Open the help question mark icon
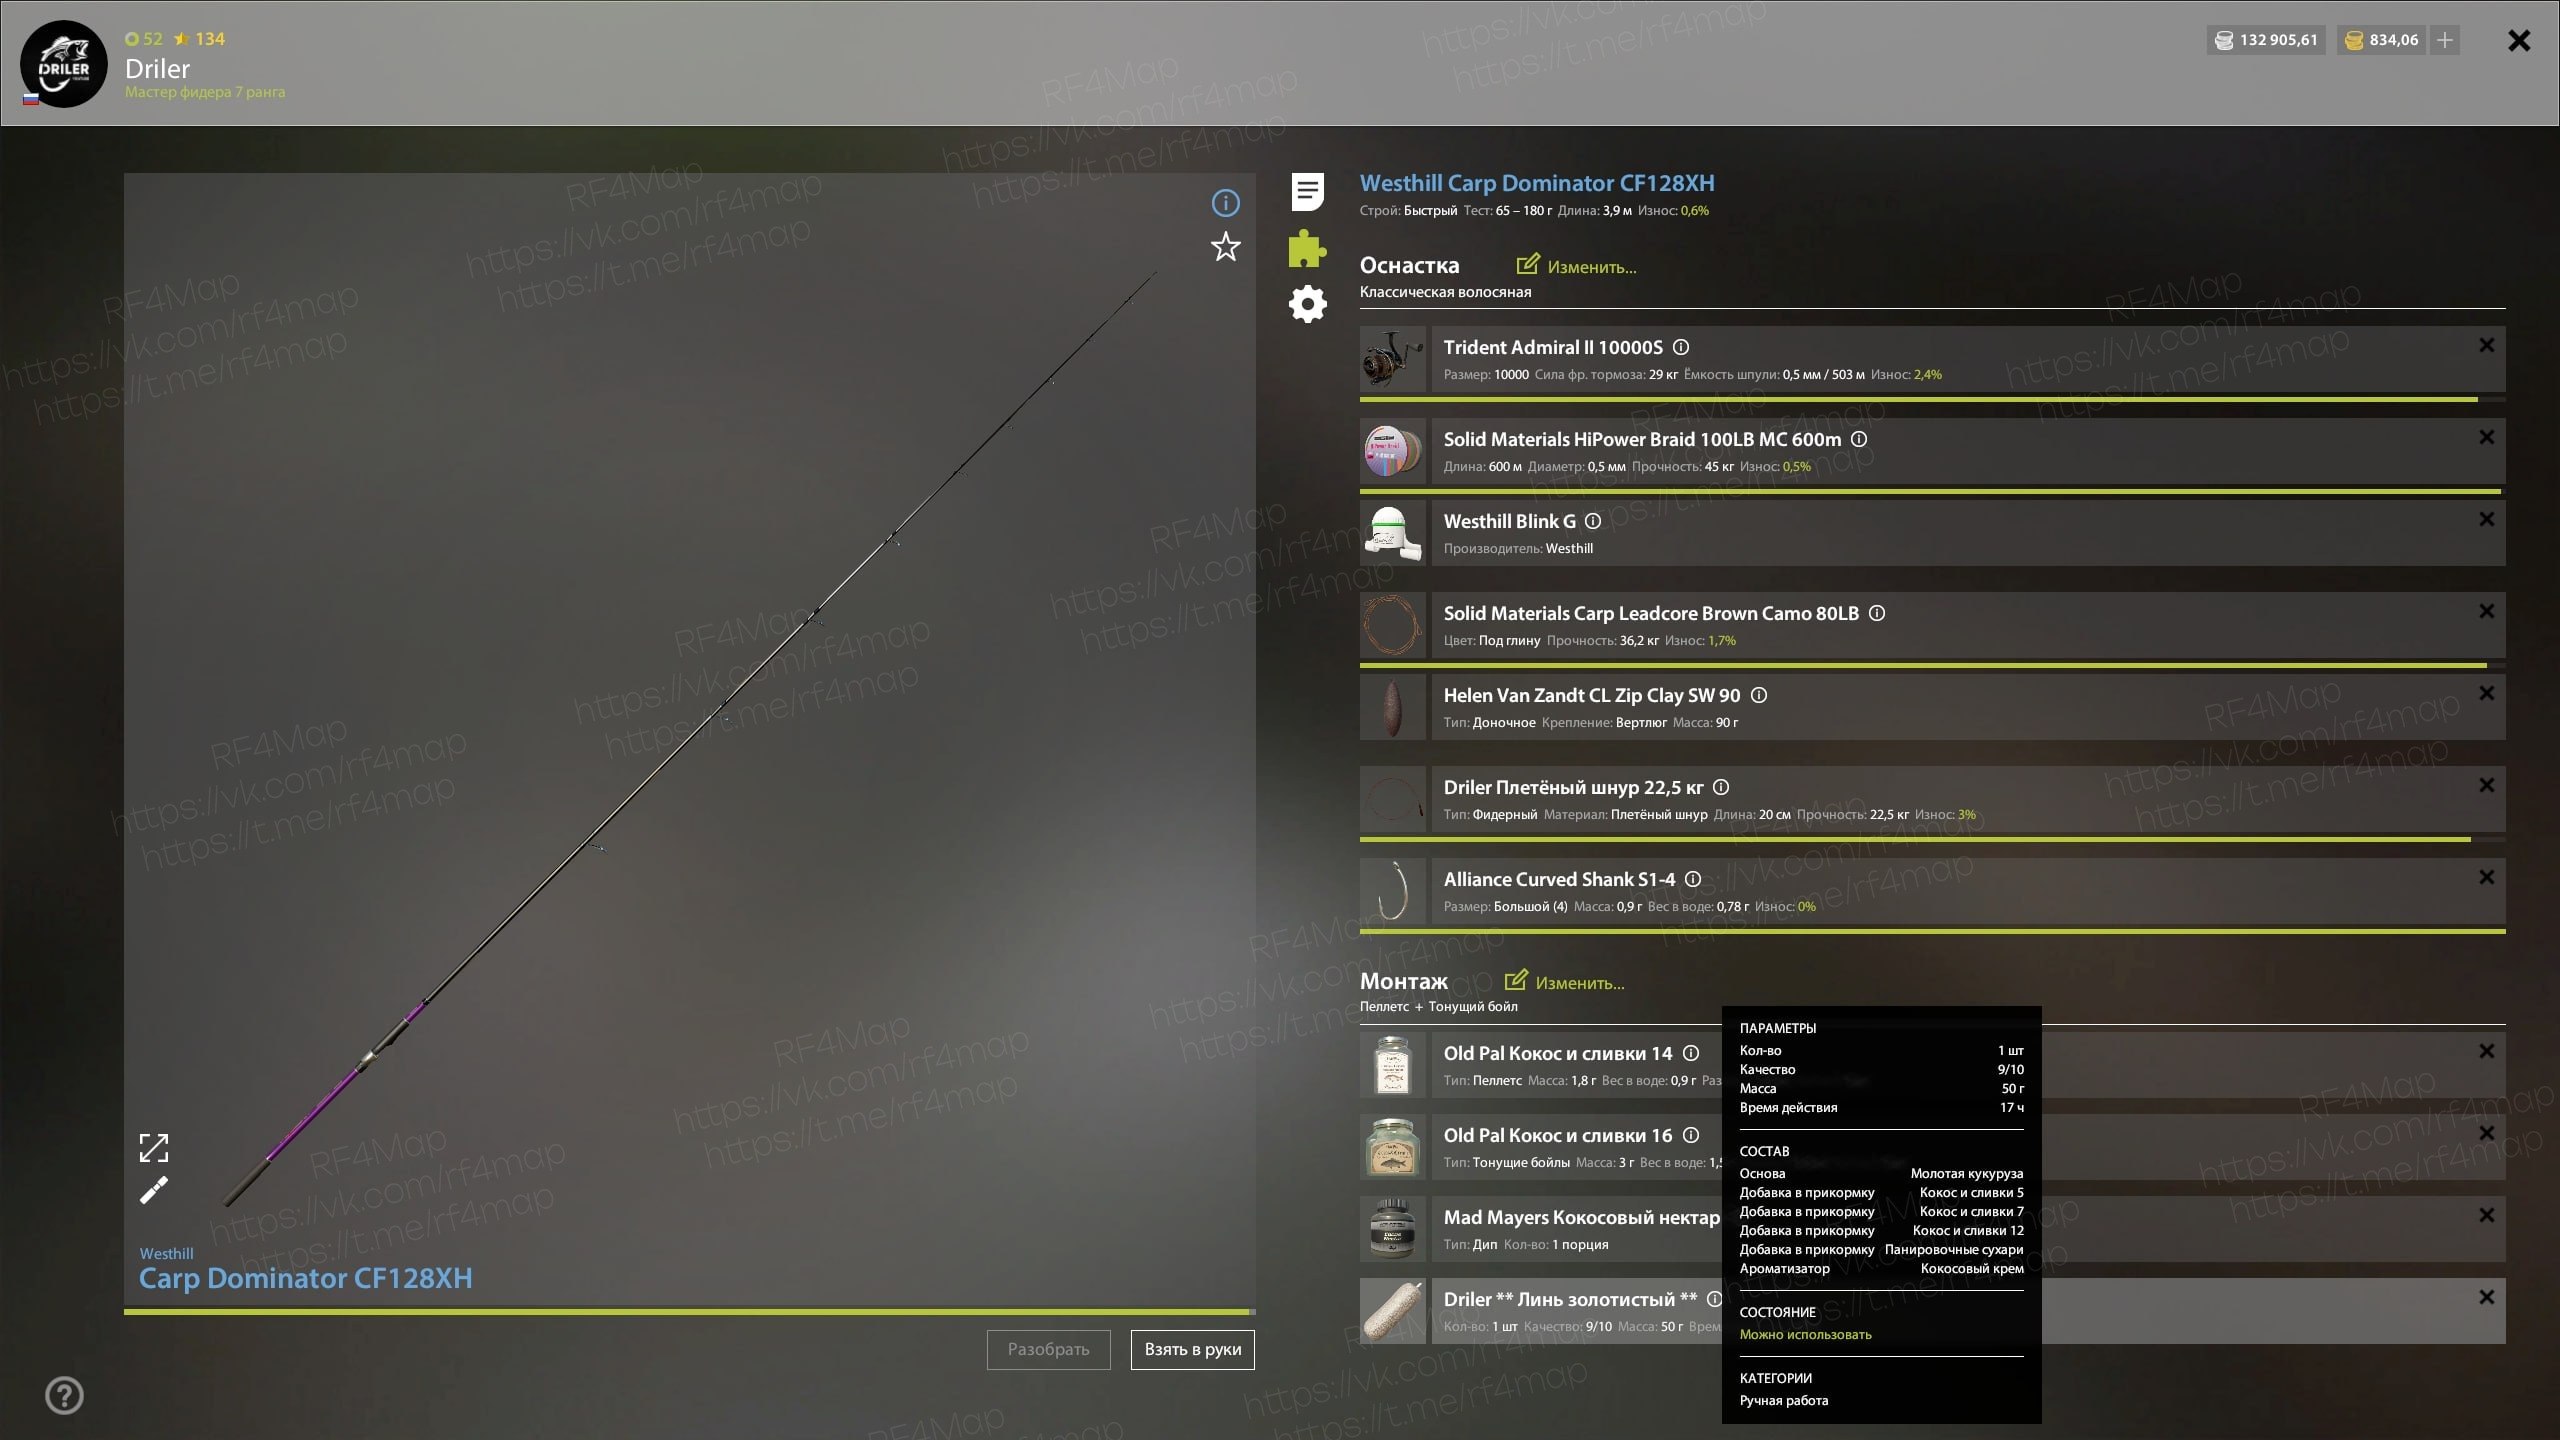 65,1395
